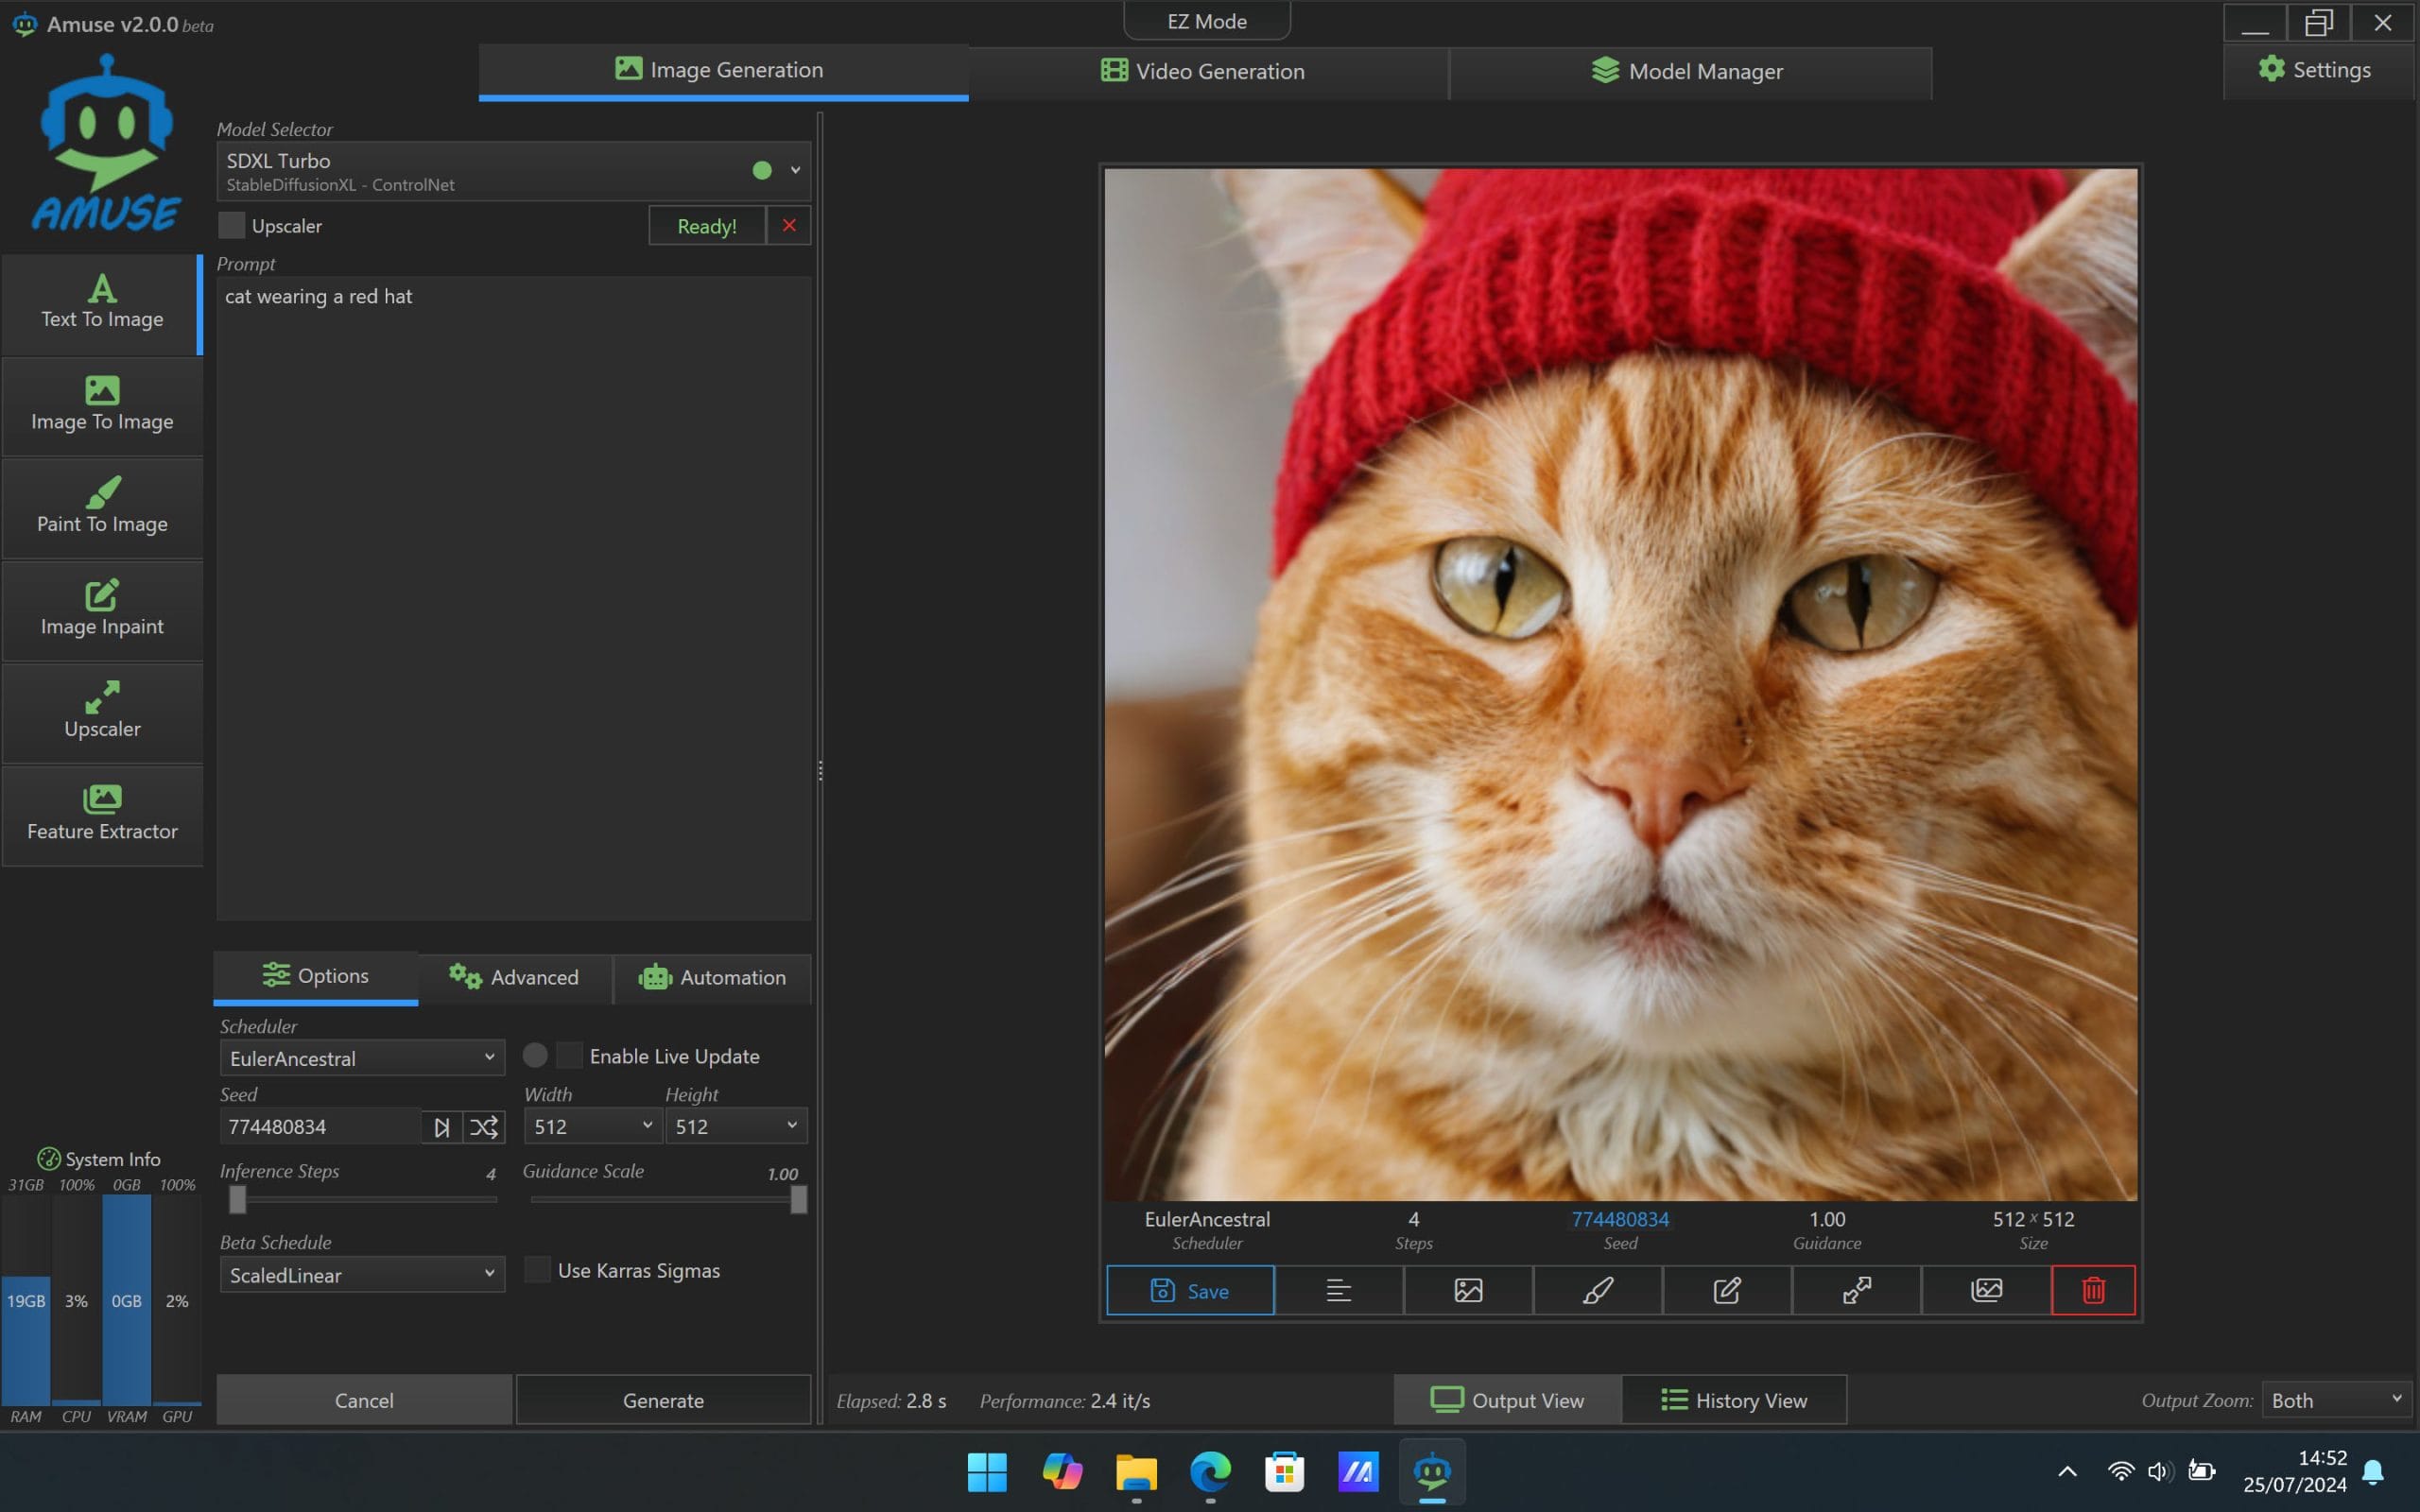Open Image Inpaint in the sidebar
The width and height of the screenshot is (2420, 1512).
102,610
